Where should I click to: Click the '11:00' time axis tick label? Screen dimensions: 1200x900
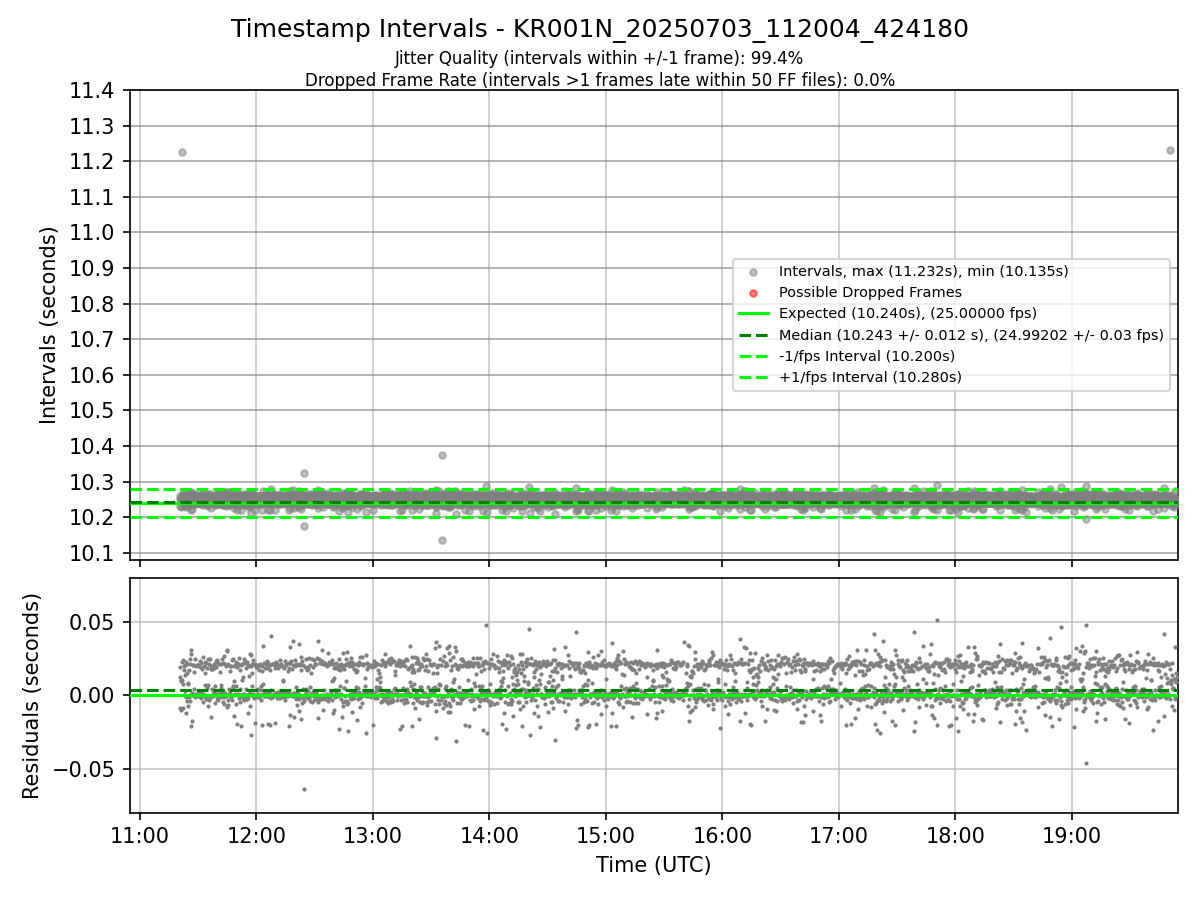(140, 834)
